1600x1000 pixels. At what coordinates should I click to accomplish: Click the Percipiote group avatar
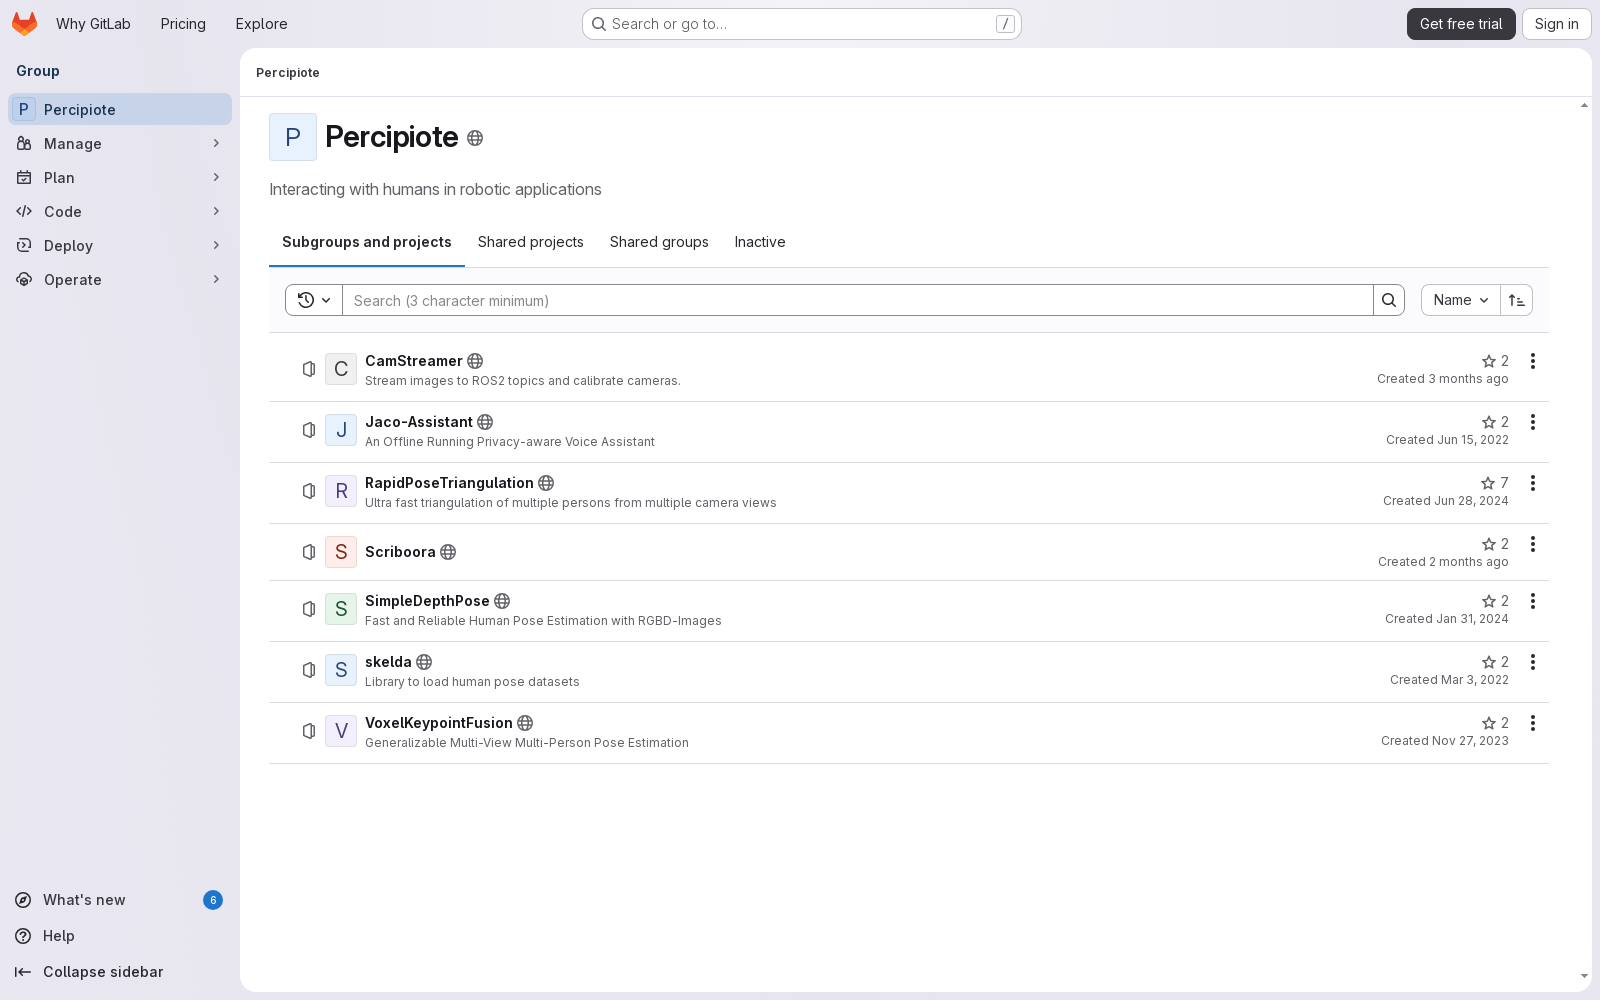(x=293, y=137)
